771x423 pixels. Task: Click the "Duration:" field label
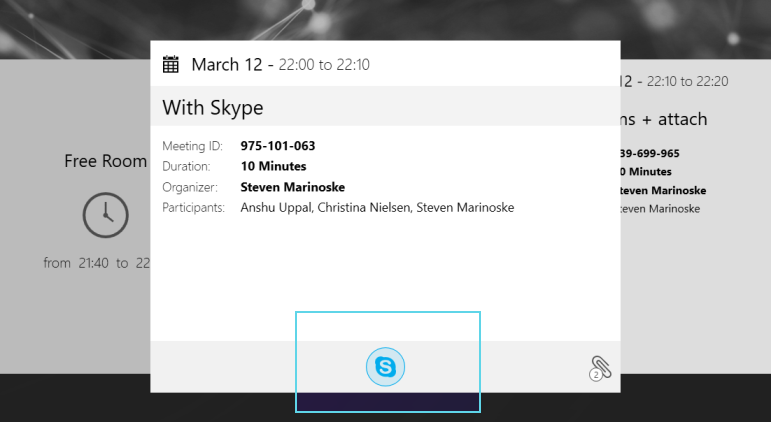[186, 166]
